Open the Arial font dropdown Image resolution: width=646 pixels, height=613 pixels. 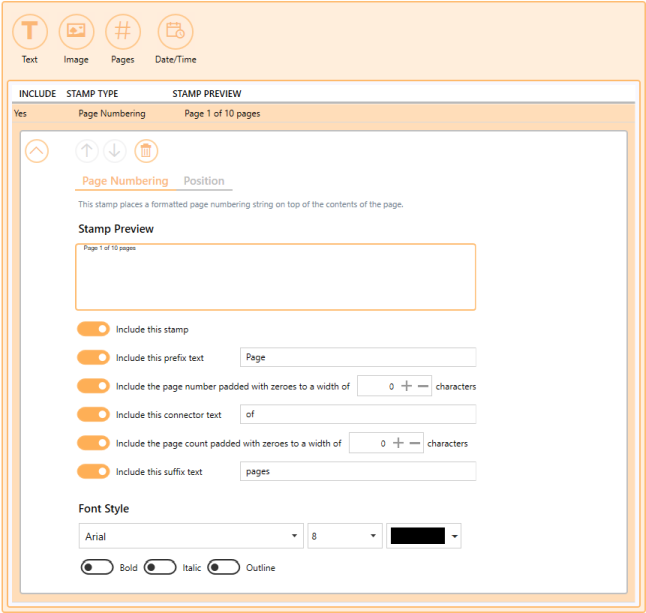(x=191, y=536)
